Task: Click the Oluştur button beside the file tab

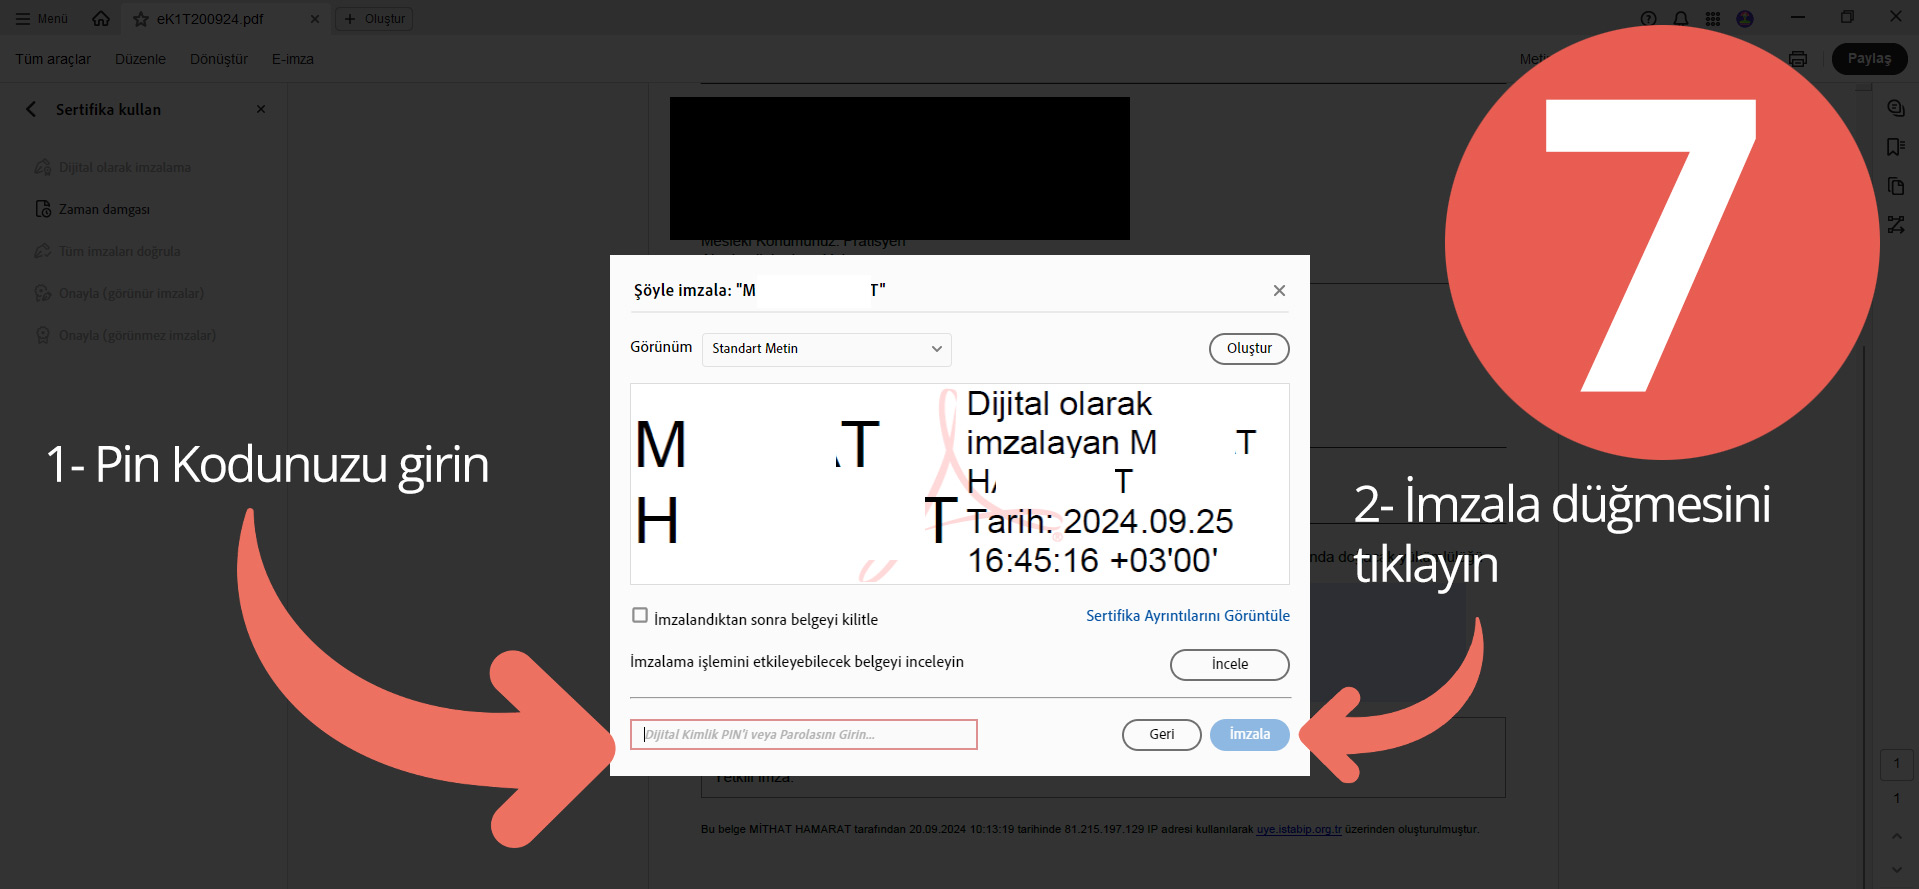Action: [x=374, y=19]
